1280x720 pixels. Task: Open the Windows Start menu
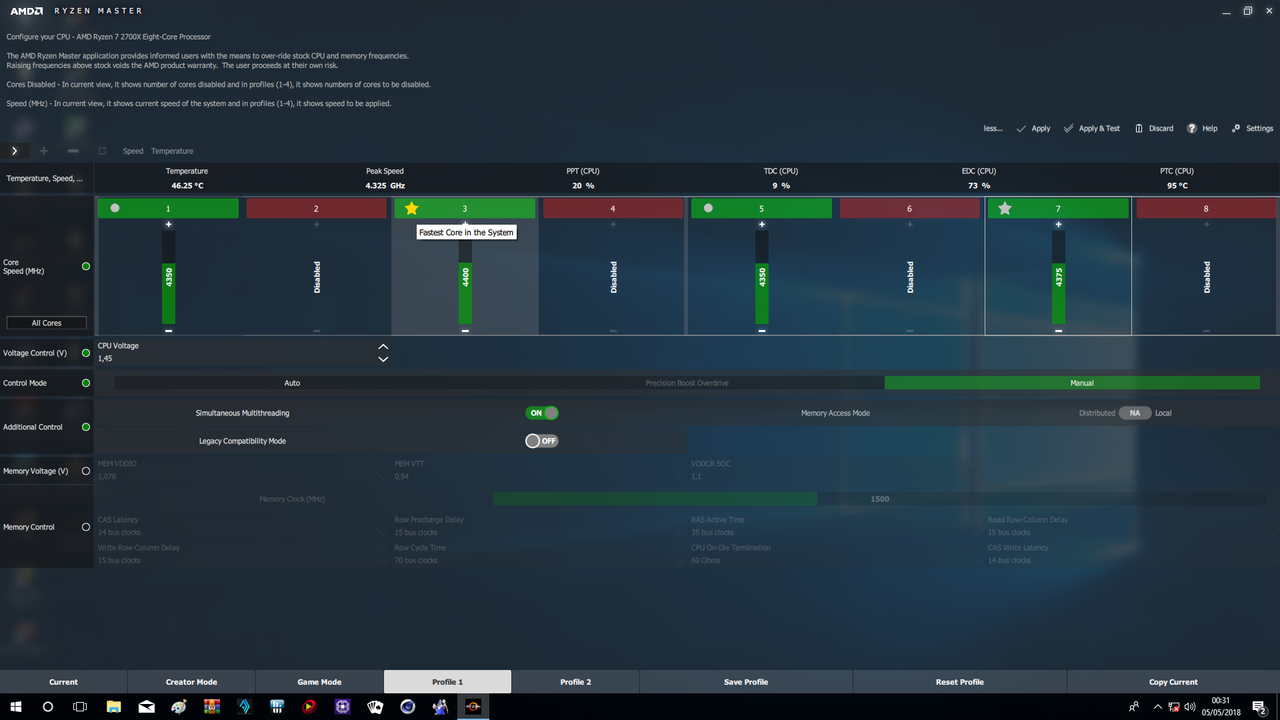(16, 707)
